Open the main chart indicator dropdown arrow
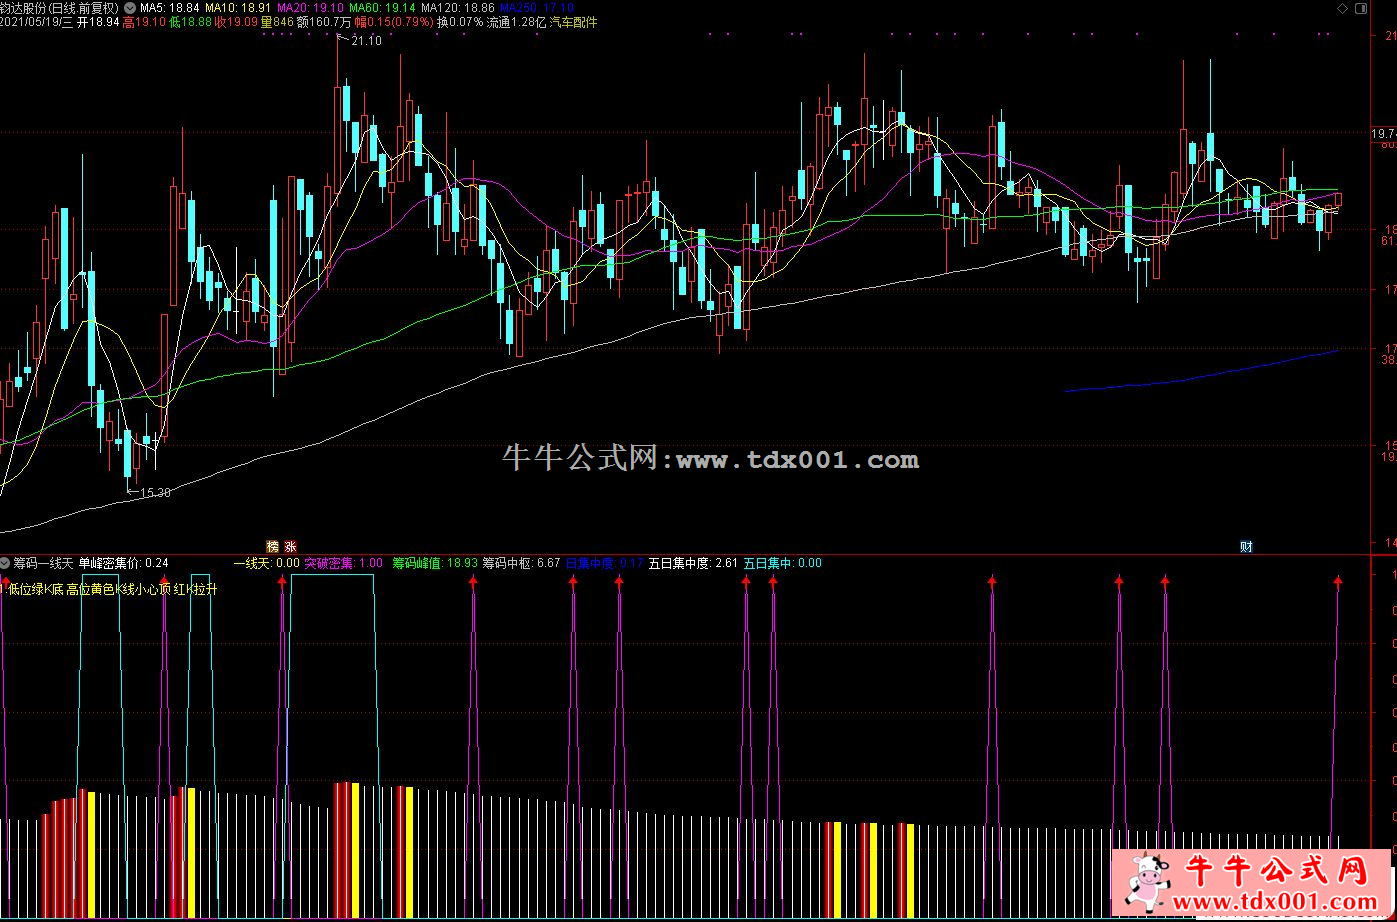This screenshot has height=922, width=1397. pos(130,8)
